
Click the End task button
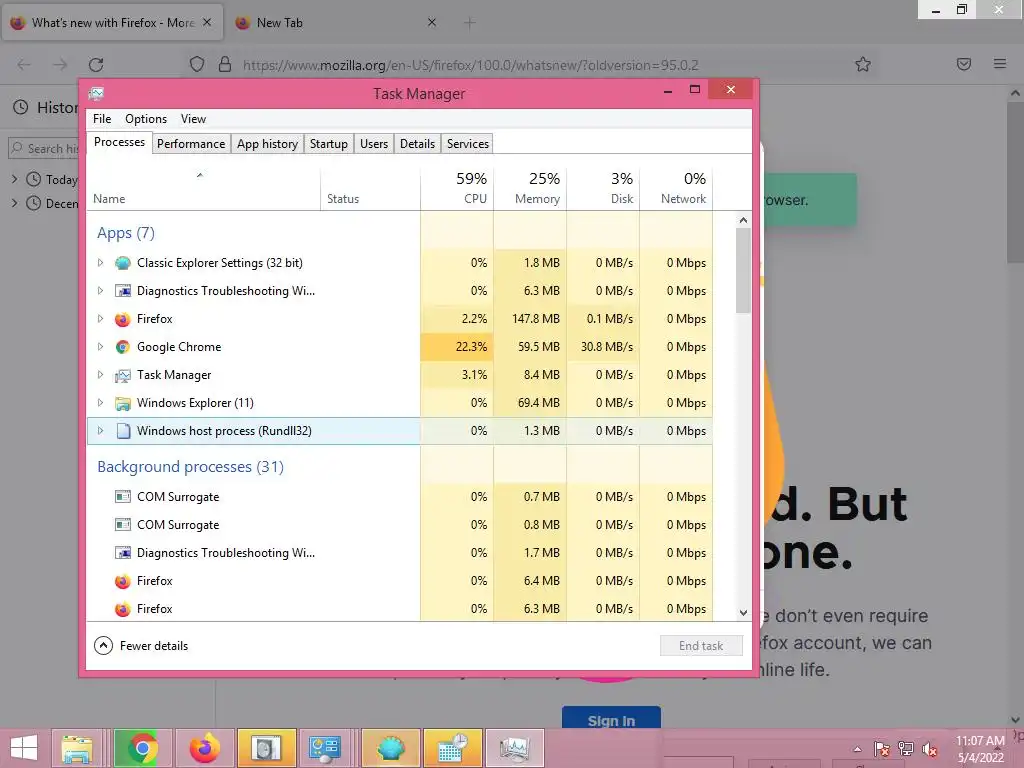[701, 646]
